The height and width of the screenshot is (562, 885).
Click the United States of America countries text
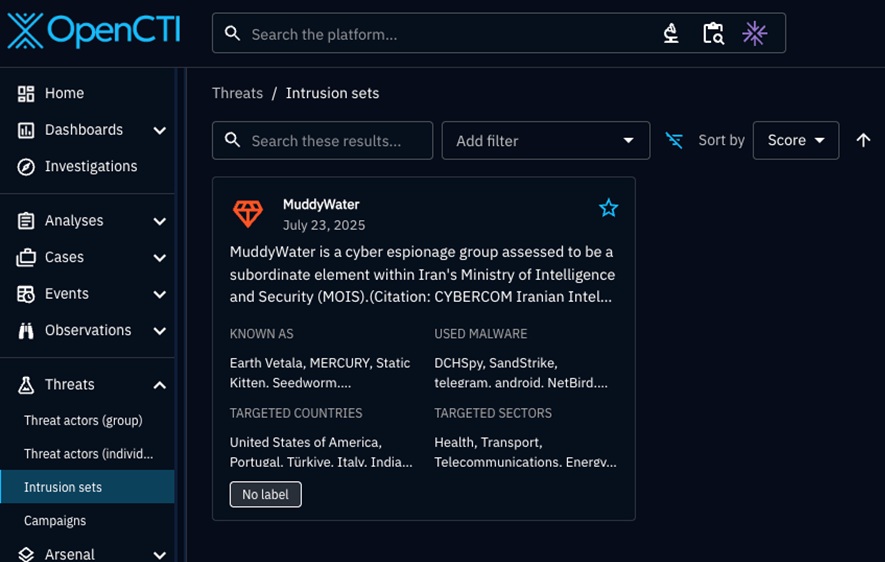pyautogui.click(x=321, y=452)
